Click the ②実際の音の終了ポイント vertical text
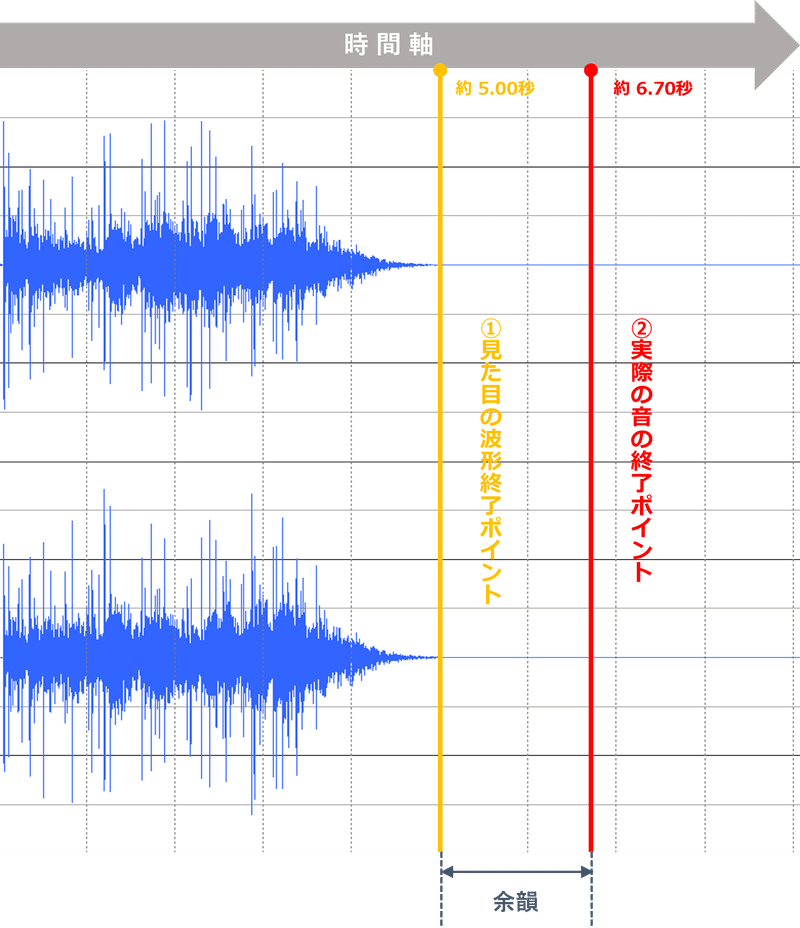This screenshot has height=928, width=800. coord(641,450)
